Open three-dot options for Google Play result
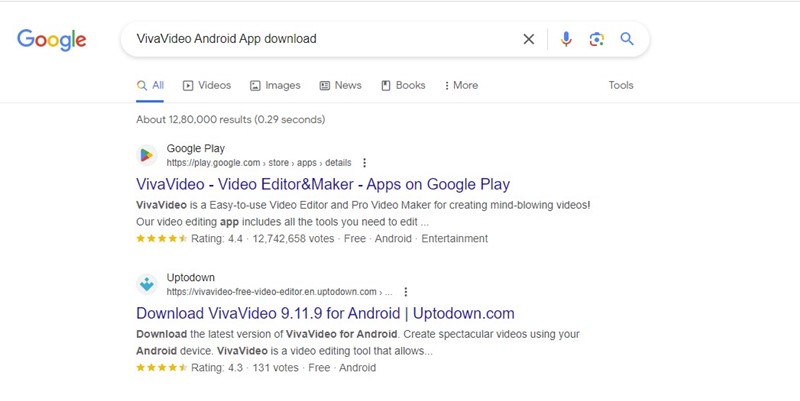 click(364, 163)
